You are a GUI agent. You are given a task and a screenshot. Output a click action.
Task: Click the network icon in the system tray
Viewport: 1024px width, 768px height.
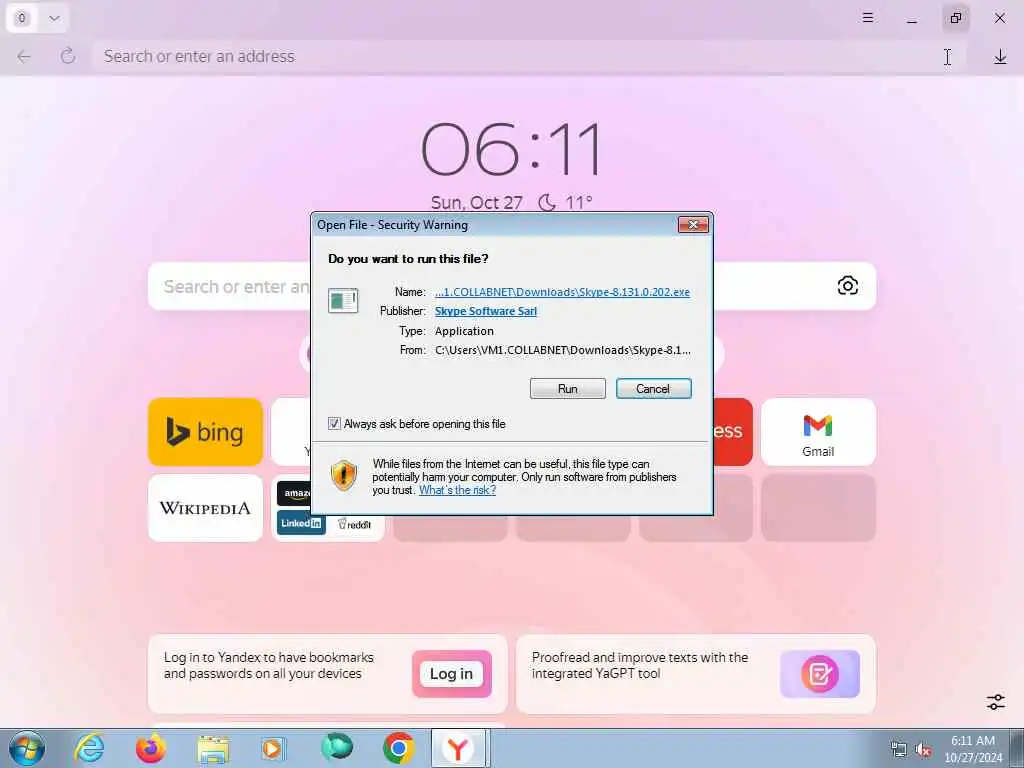(899, 749)
